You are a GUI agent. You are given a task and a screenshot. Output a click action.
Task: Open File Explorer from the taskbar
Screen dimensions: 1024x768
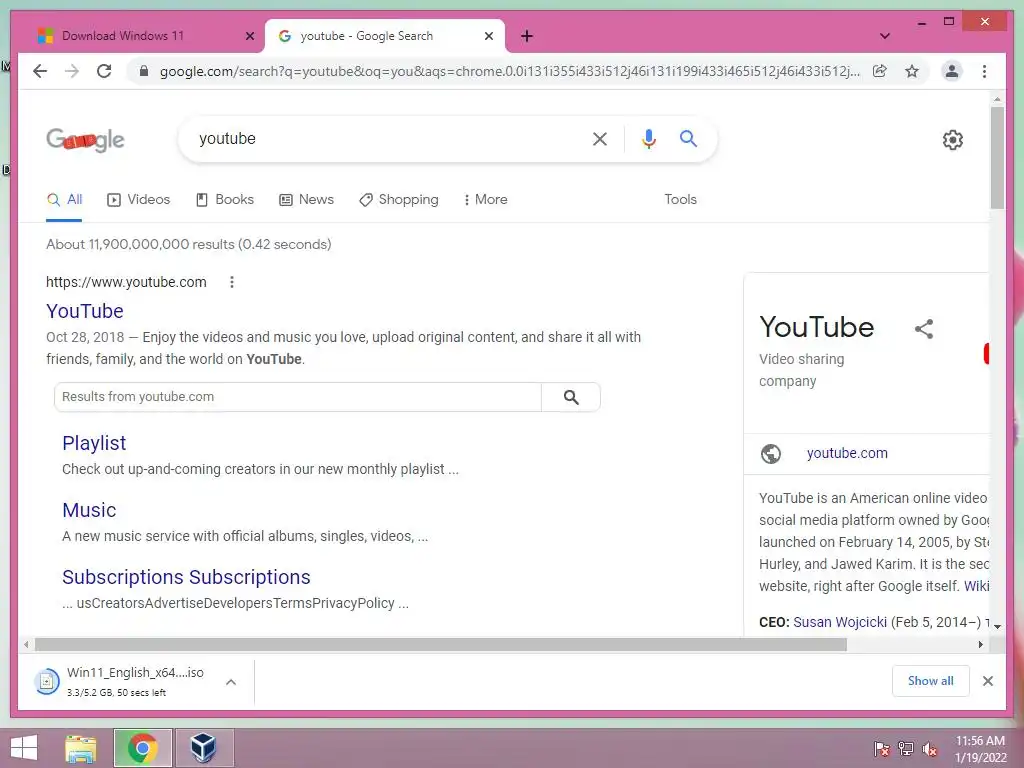click(81, 748)
